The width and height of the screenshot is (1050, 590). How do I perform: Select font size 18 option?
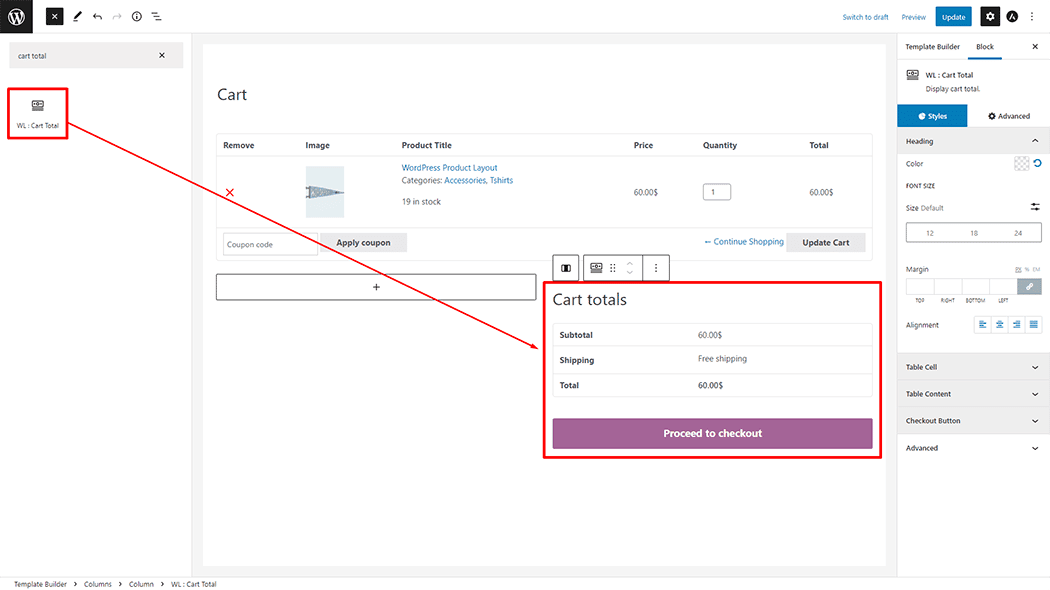pos(973,233)
